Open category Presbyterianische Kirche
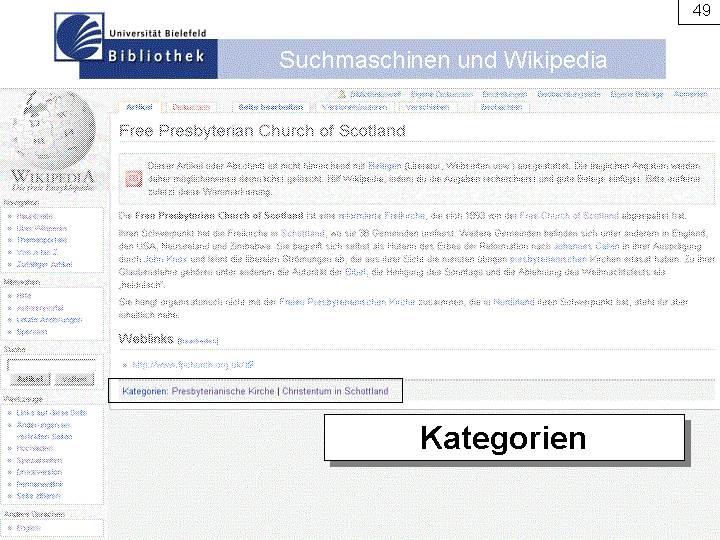 point(223,391)
